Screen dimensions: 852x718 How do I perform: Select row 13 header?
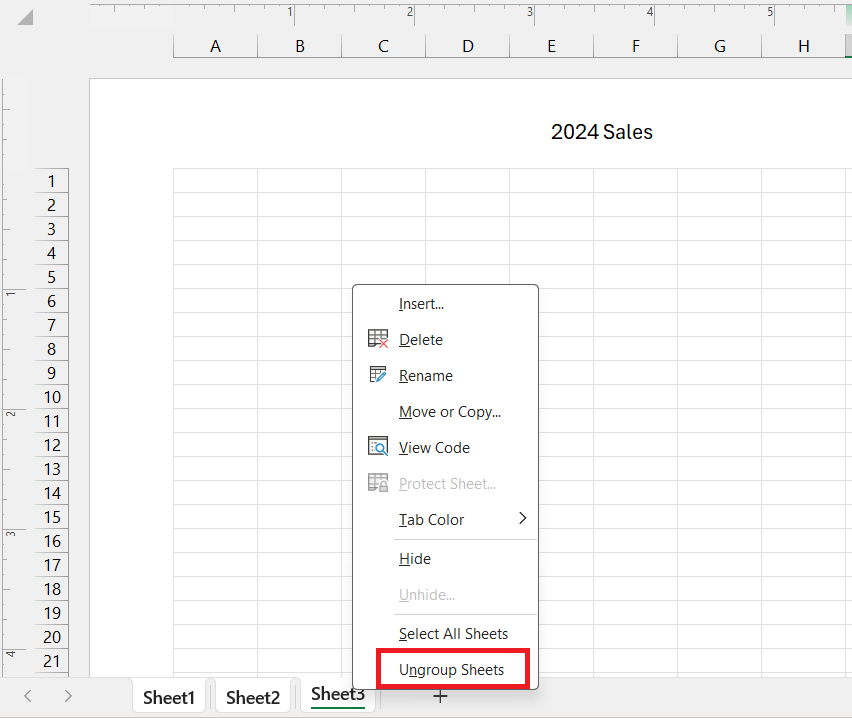[x=52, y=469]
